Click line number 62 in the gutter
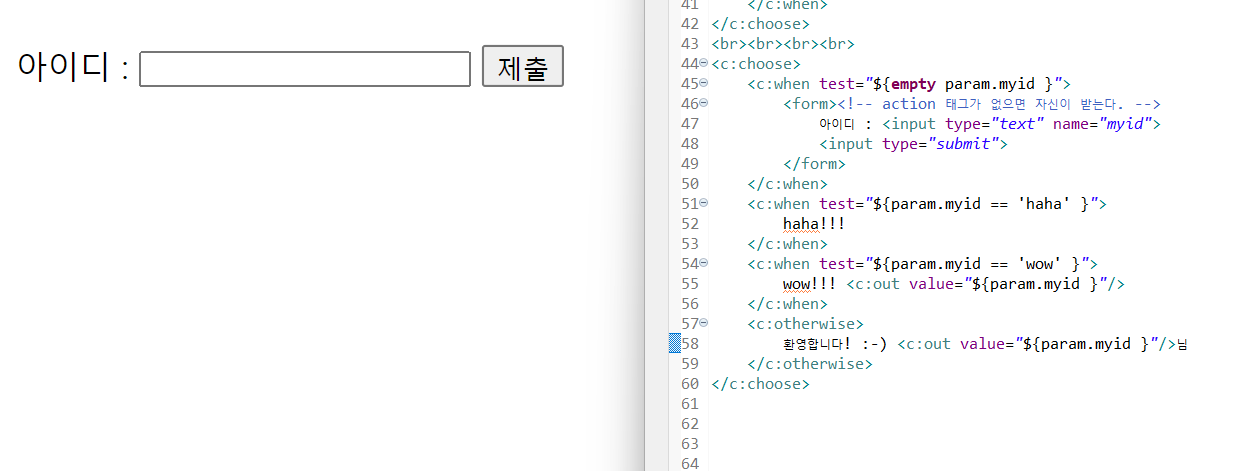The height and width of the screenshot is (471, 1243). [x=690, y=424]
